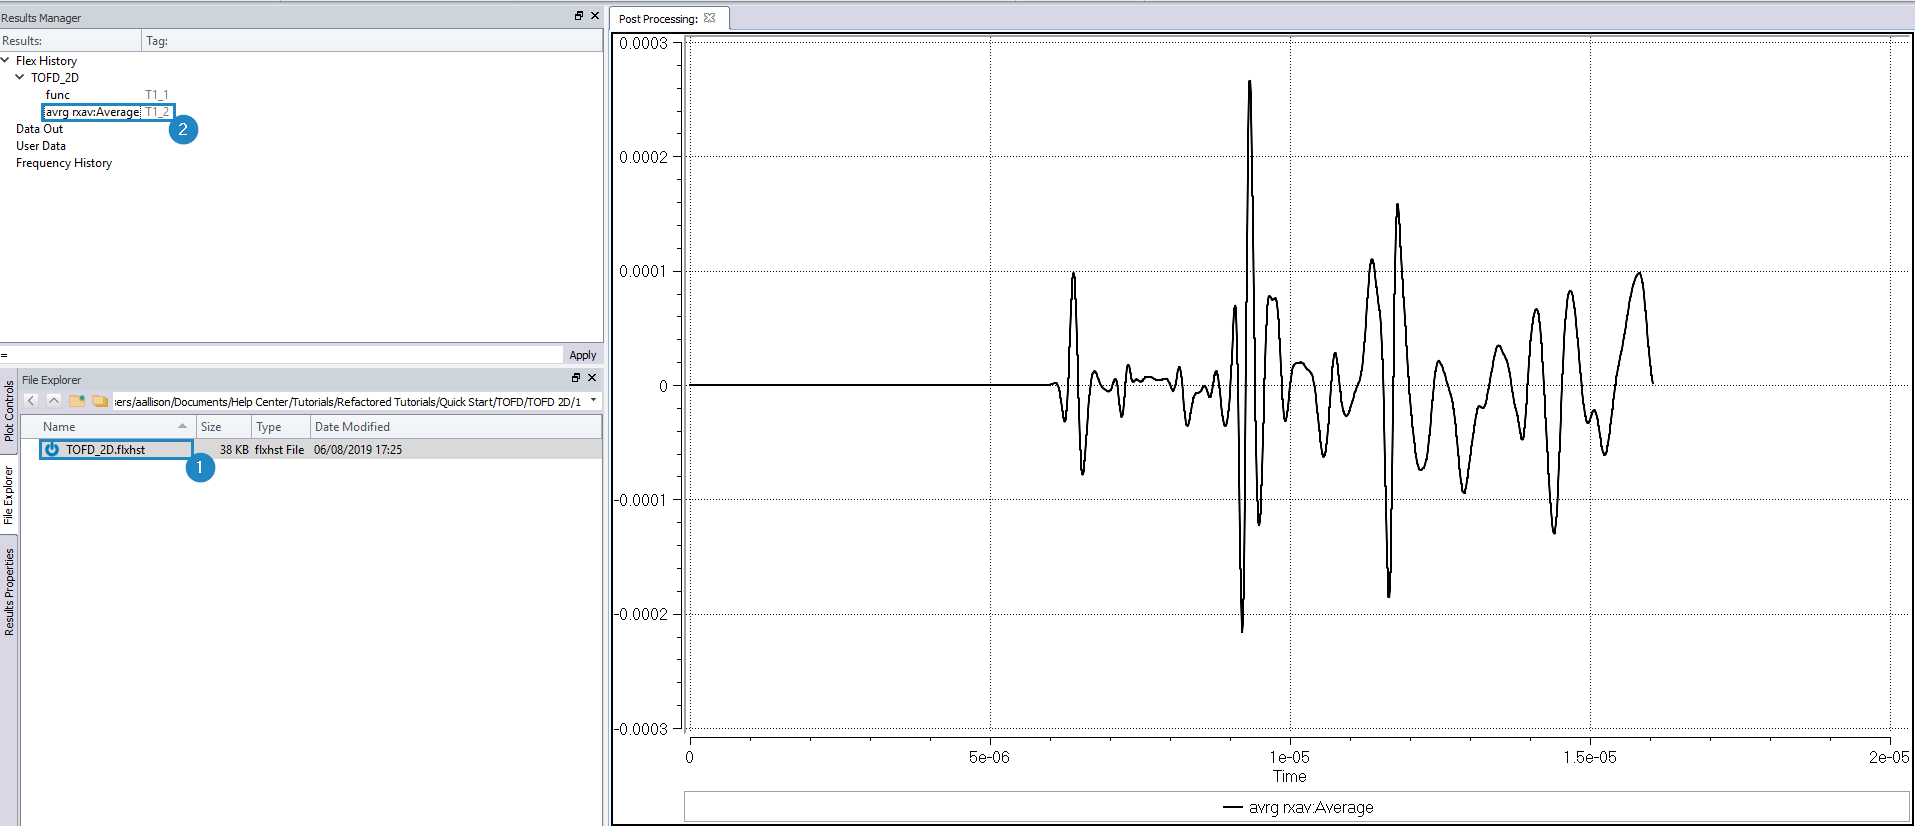Image resolution: width=1915 pixels, height=826 pixels.
Task: Click the flxhst File type cell
Action: pyautogui.click(x=279, y=450)
